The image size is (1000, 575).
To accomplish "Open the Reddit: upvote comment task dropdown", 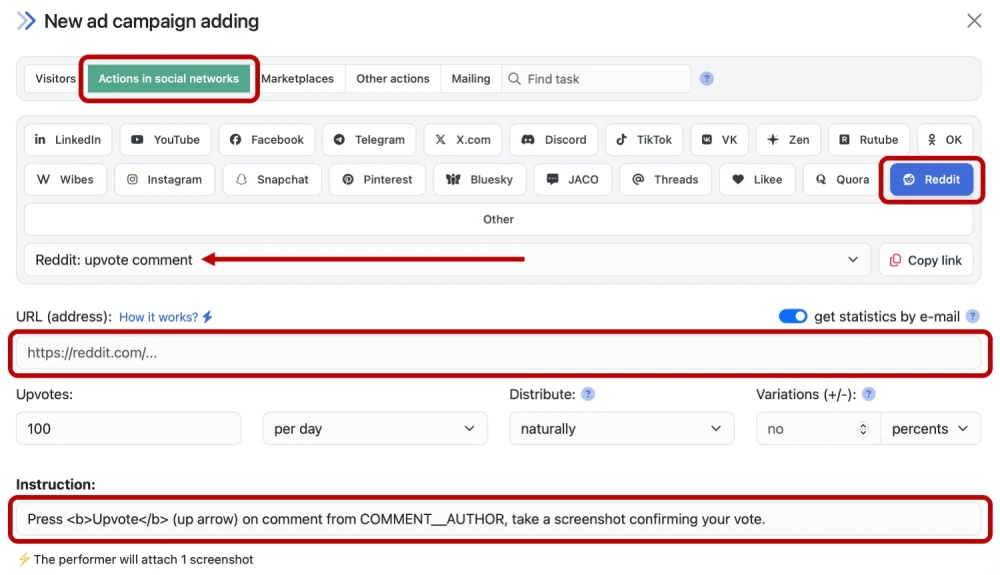I will tap(447, 259).
